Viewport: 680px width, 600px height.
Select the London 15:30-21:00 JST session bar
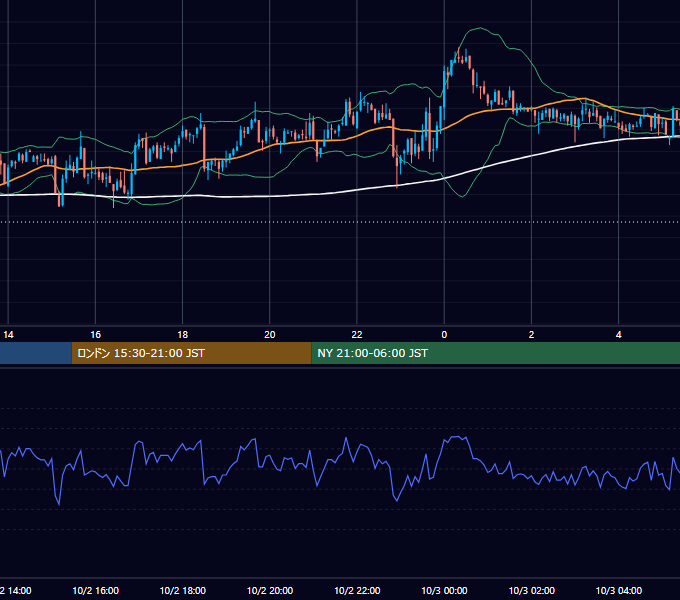pos(191,353)
